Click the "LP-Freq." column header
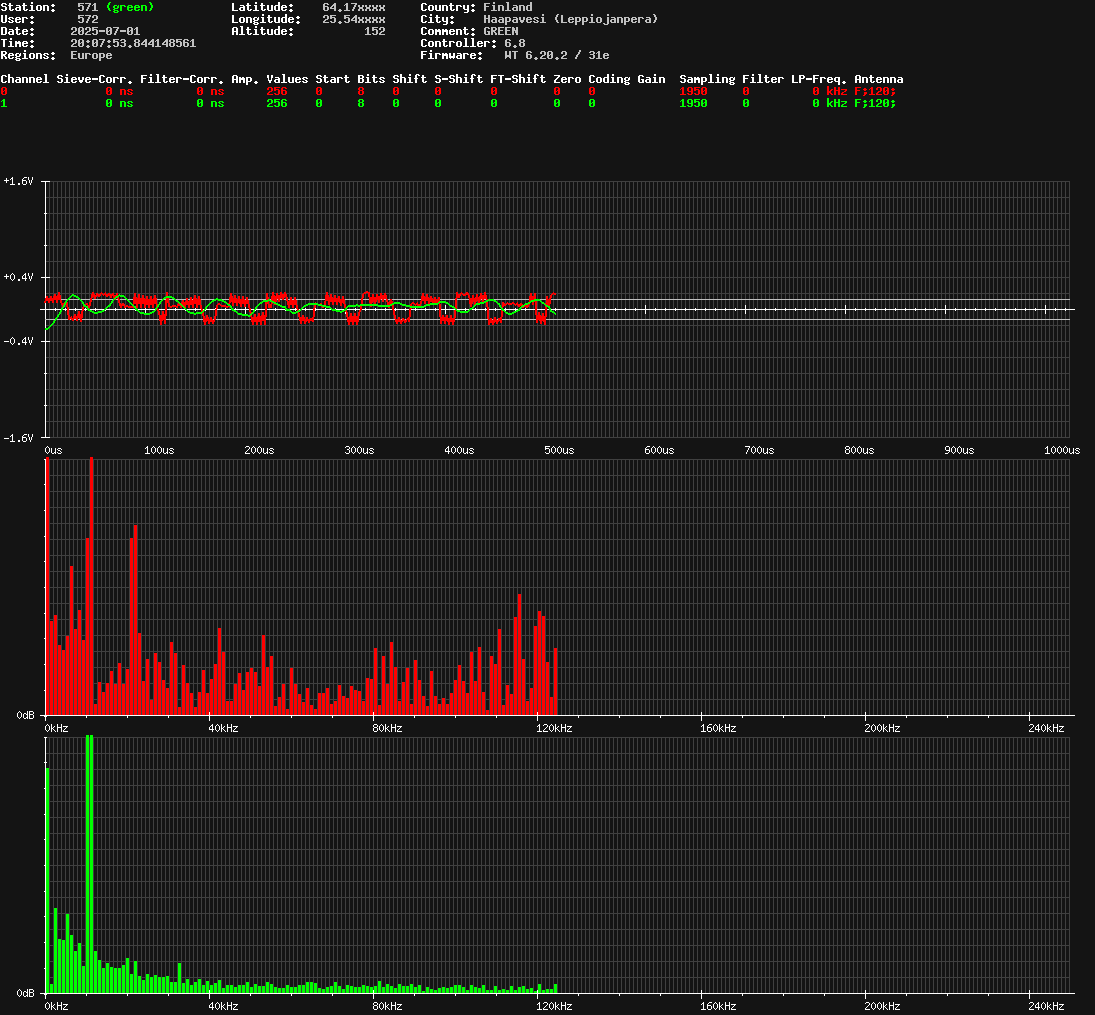1095x1015 pixels. pyautogui.click(x=819, y=79)
